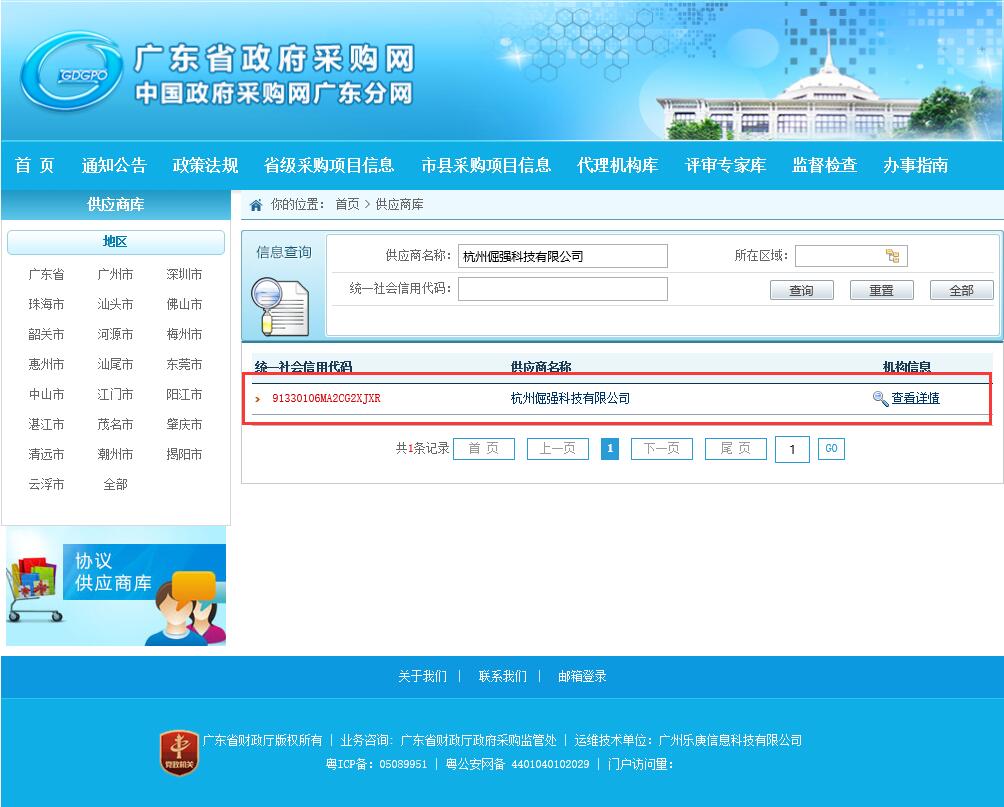
Task: Open the 所在区域 selector field
Action: pos(838,256)
